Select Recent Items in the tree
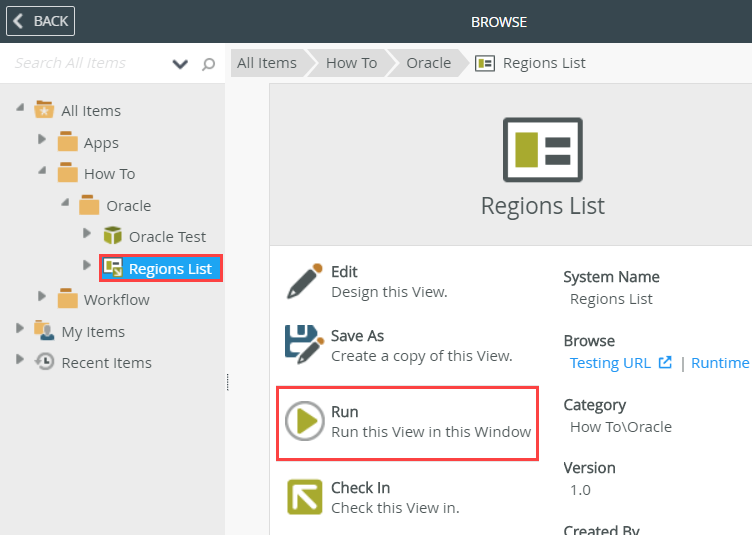The image size is (752, 535). point(106,363)
